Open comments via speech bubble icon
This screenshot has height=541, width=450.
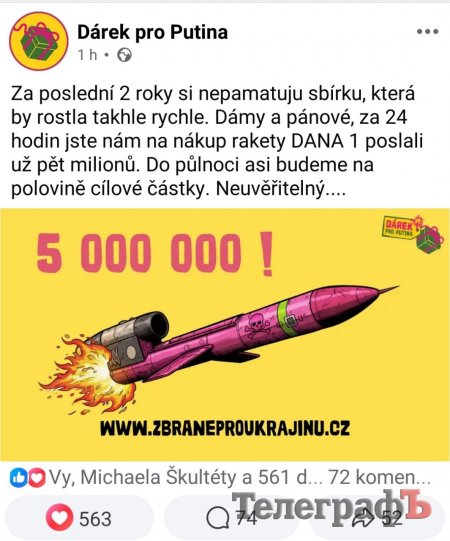coord(218,518)
